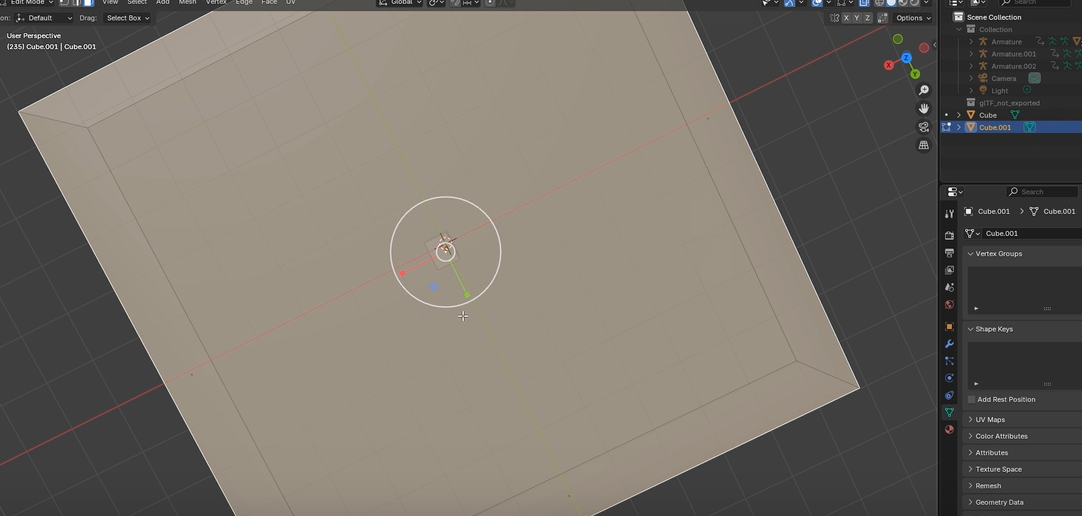Click the blue Z axis gizmo ball
Viewport: 1082px width, 516px height.
point(906,57)
